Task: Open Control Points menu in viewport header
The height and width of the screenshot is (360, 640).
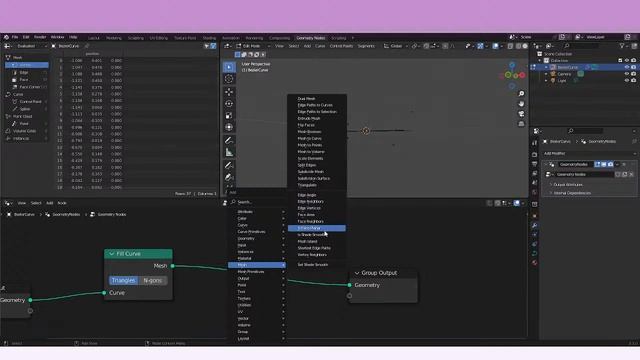Action: (x=341, y=46)
